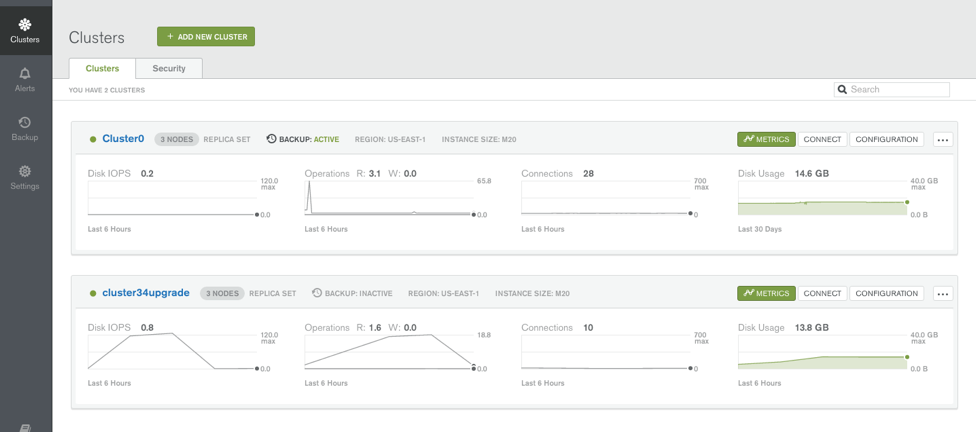The width and height of the screenshot is (976, 432).
Task: Click the 3 NODES badge on Cluster0
Action: click(177, 139)
